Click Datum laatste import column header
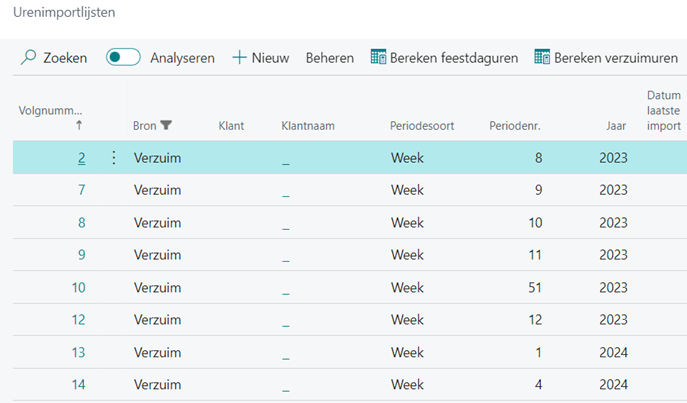 663,110
